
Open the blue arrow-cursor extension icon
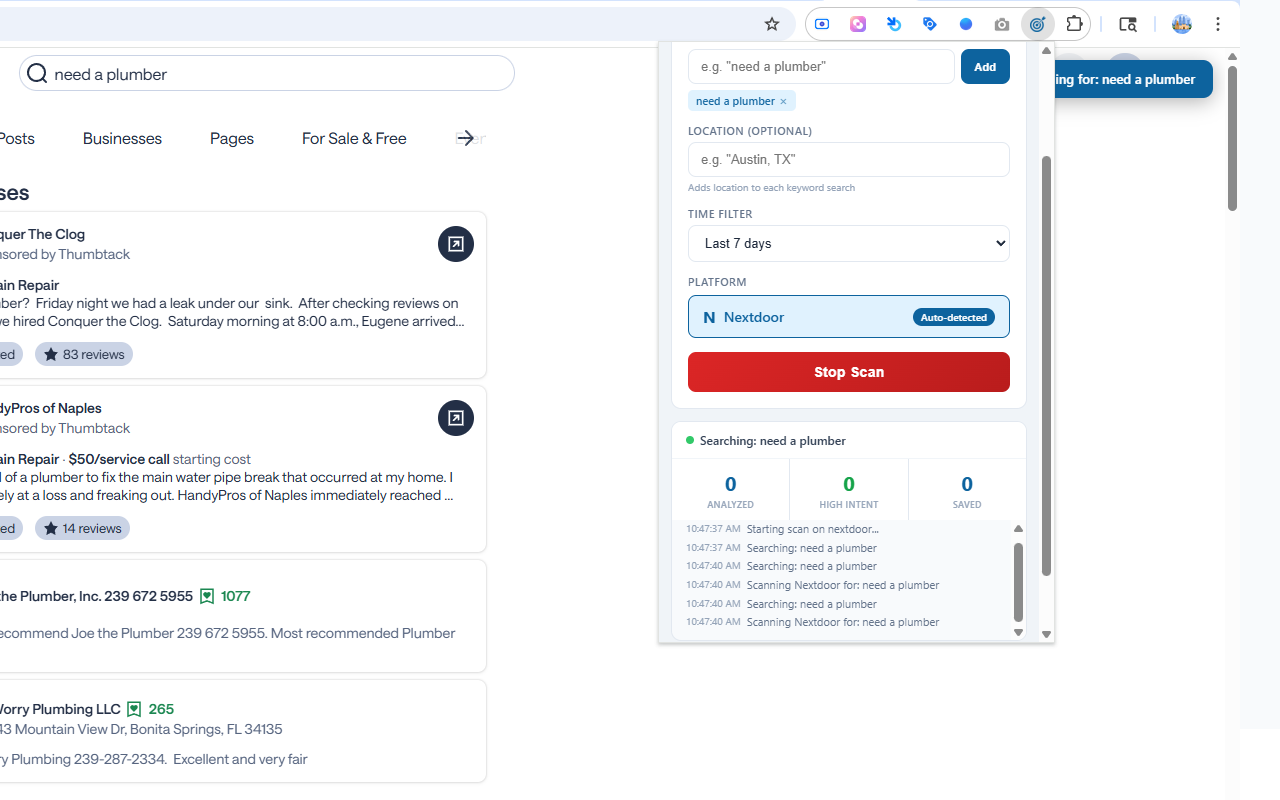(894, 24)
